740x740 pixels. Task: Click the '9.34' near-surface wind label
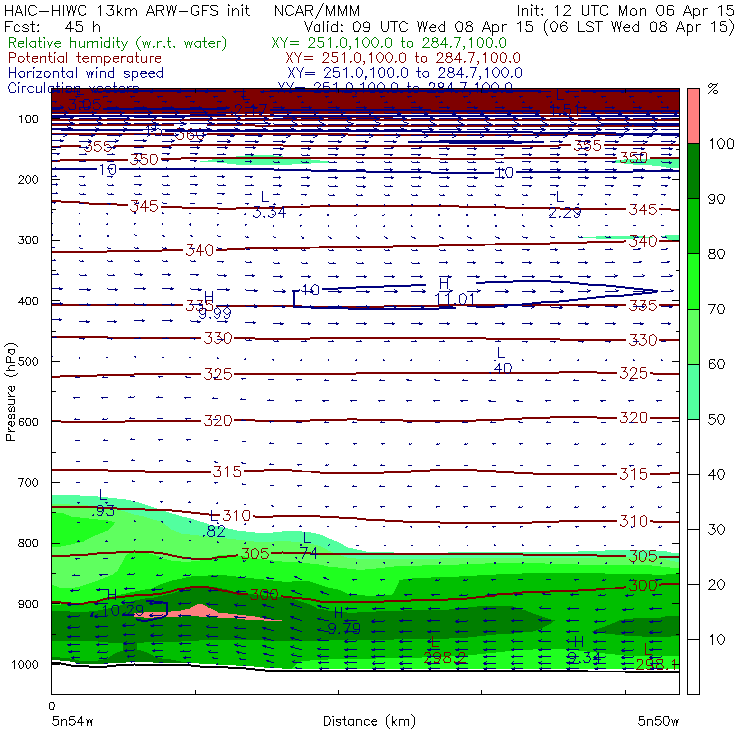pyautogui.click(x=584, y=657)
